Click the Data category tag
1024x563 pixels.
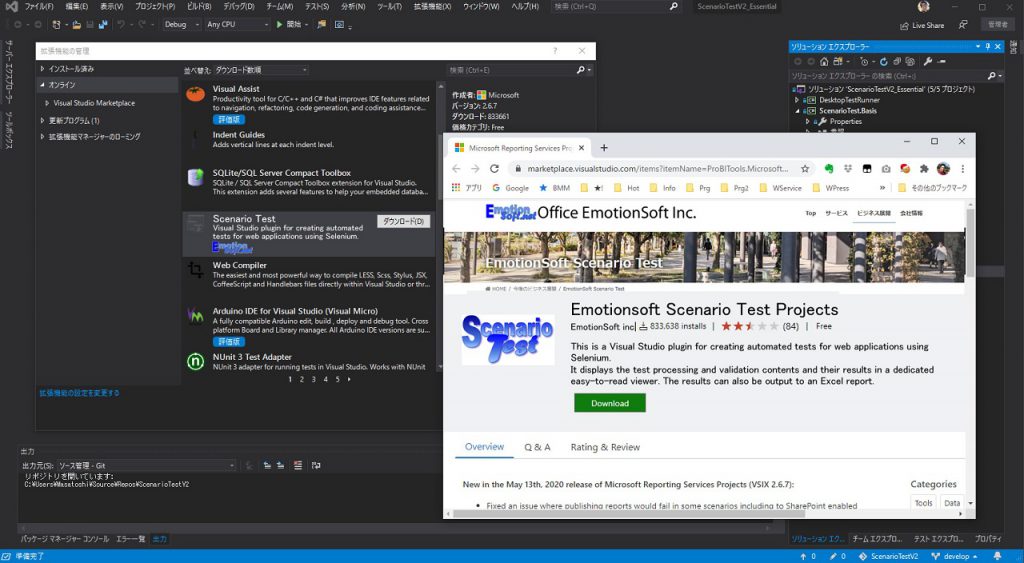click(x=952, y=503)
